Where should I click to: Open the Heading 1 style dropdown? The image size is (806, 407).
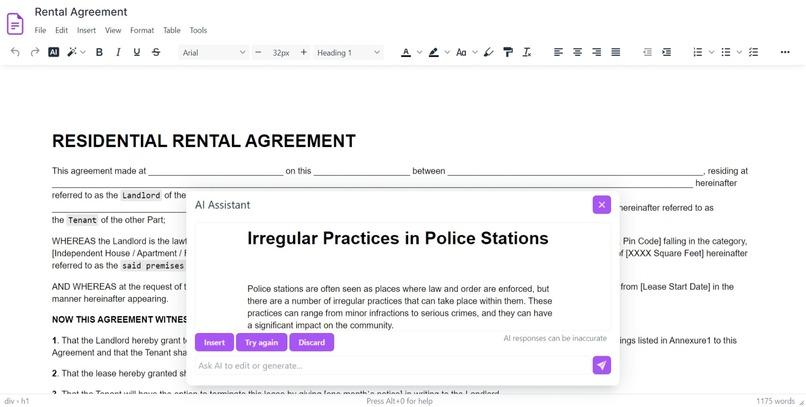[x=349, y=52]
